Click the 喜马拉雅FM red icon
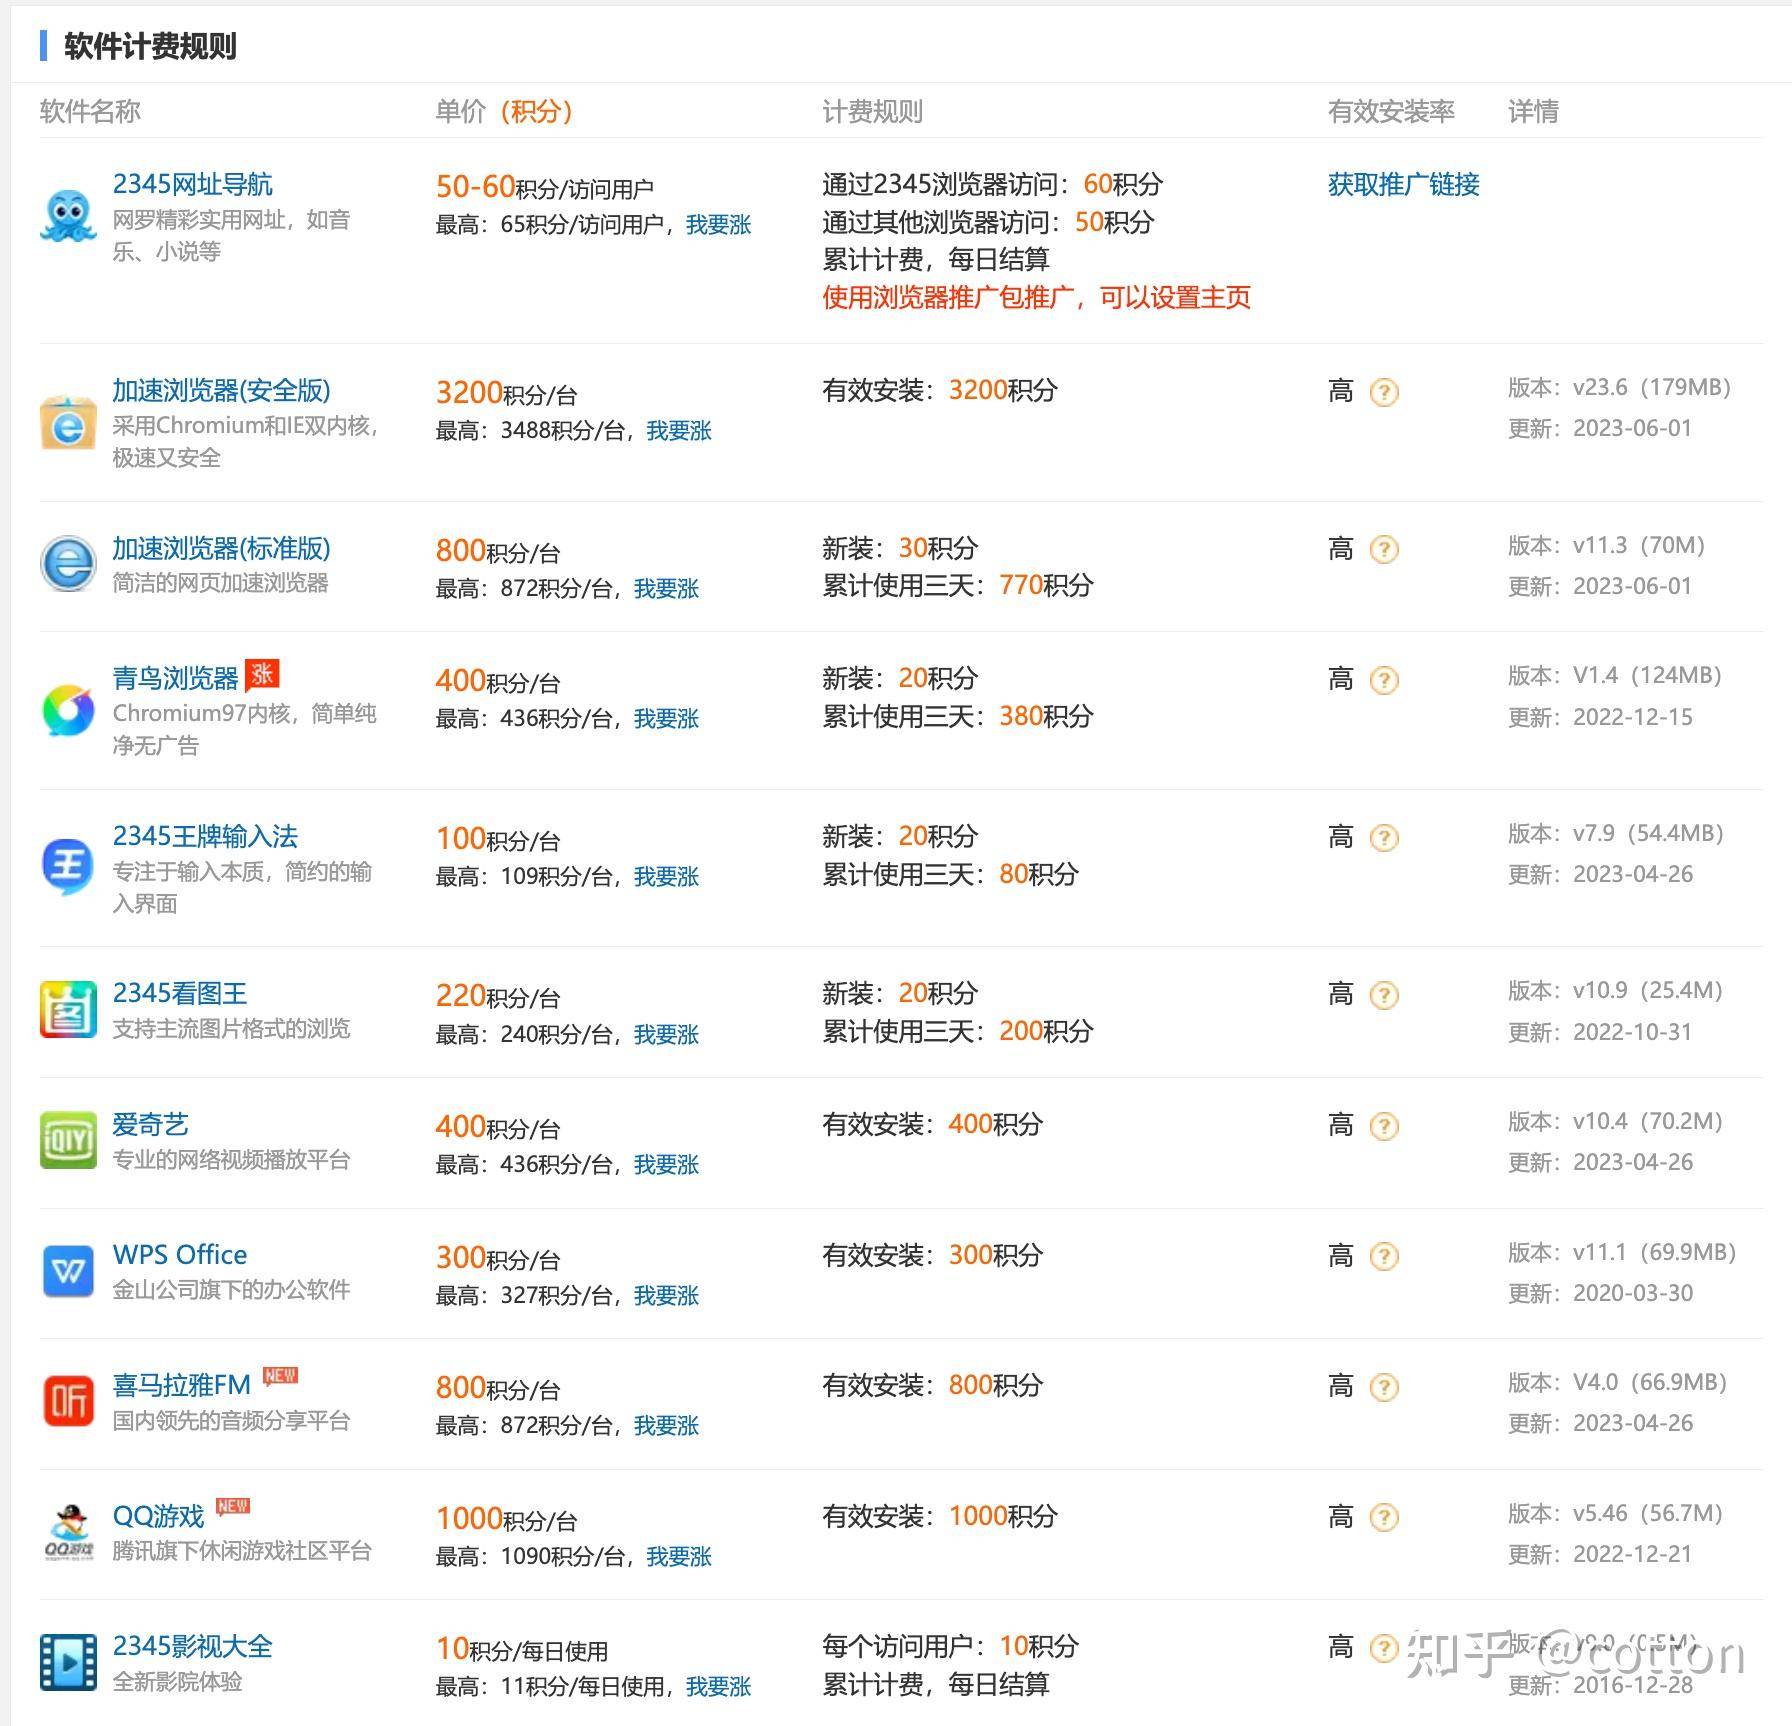 point(68,1401)
